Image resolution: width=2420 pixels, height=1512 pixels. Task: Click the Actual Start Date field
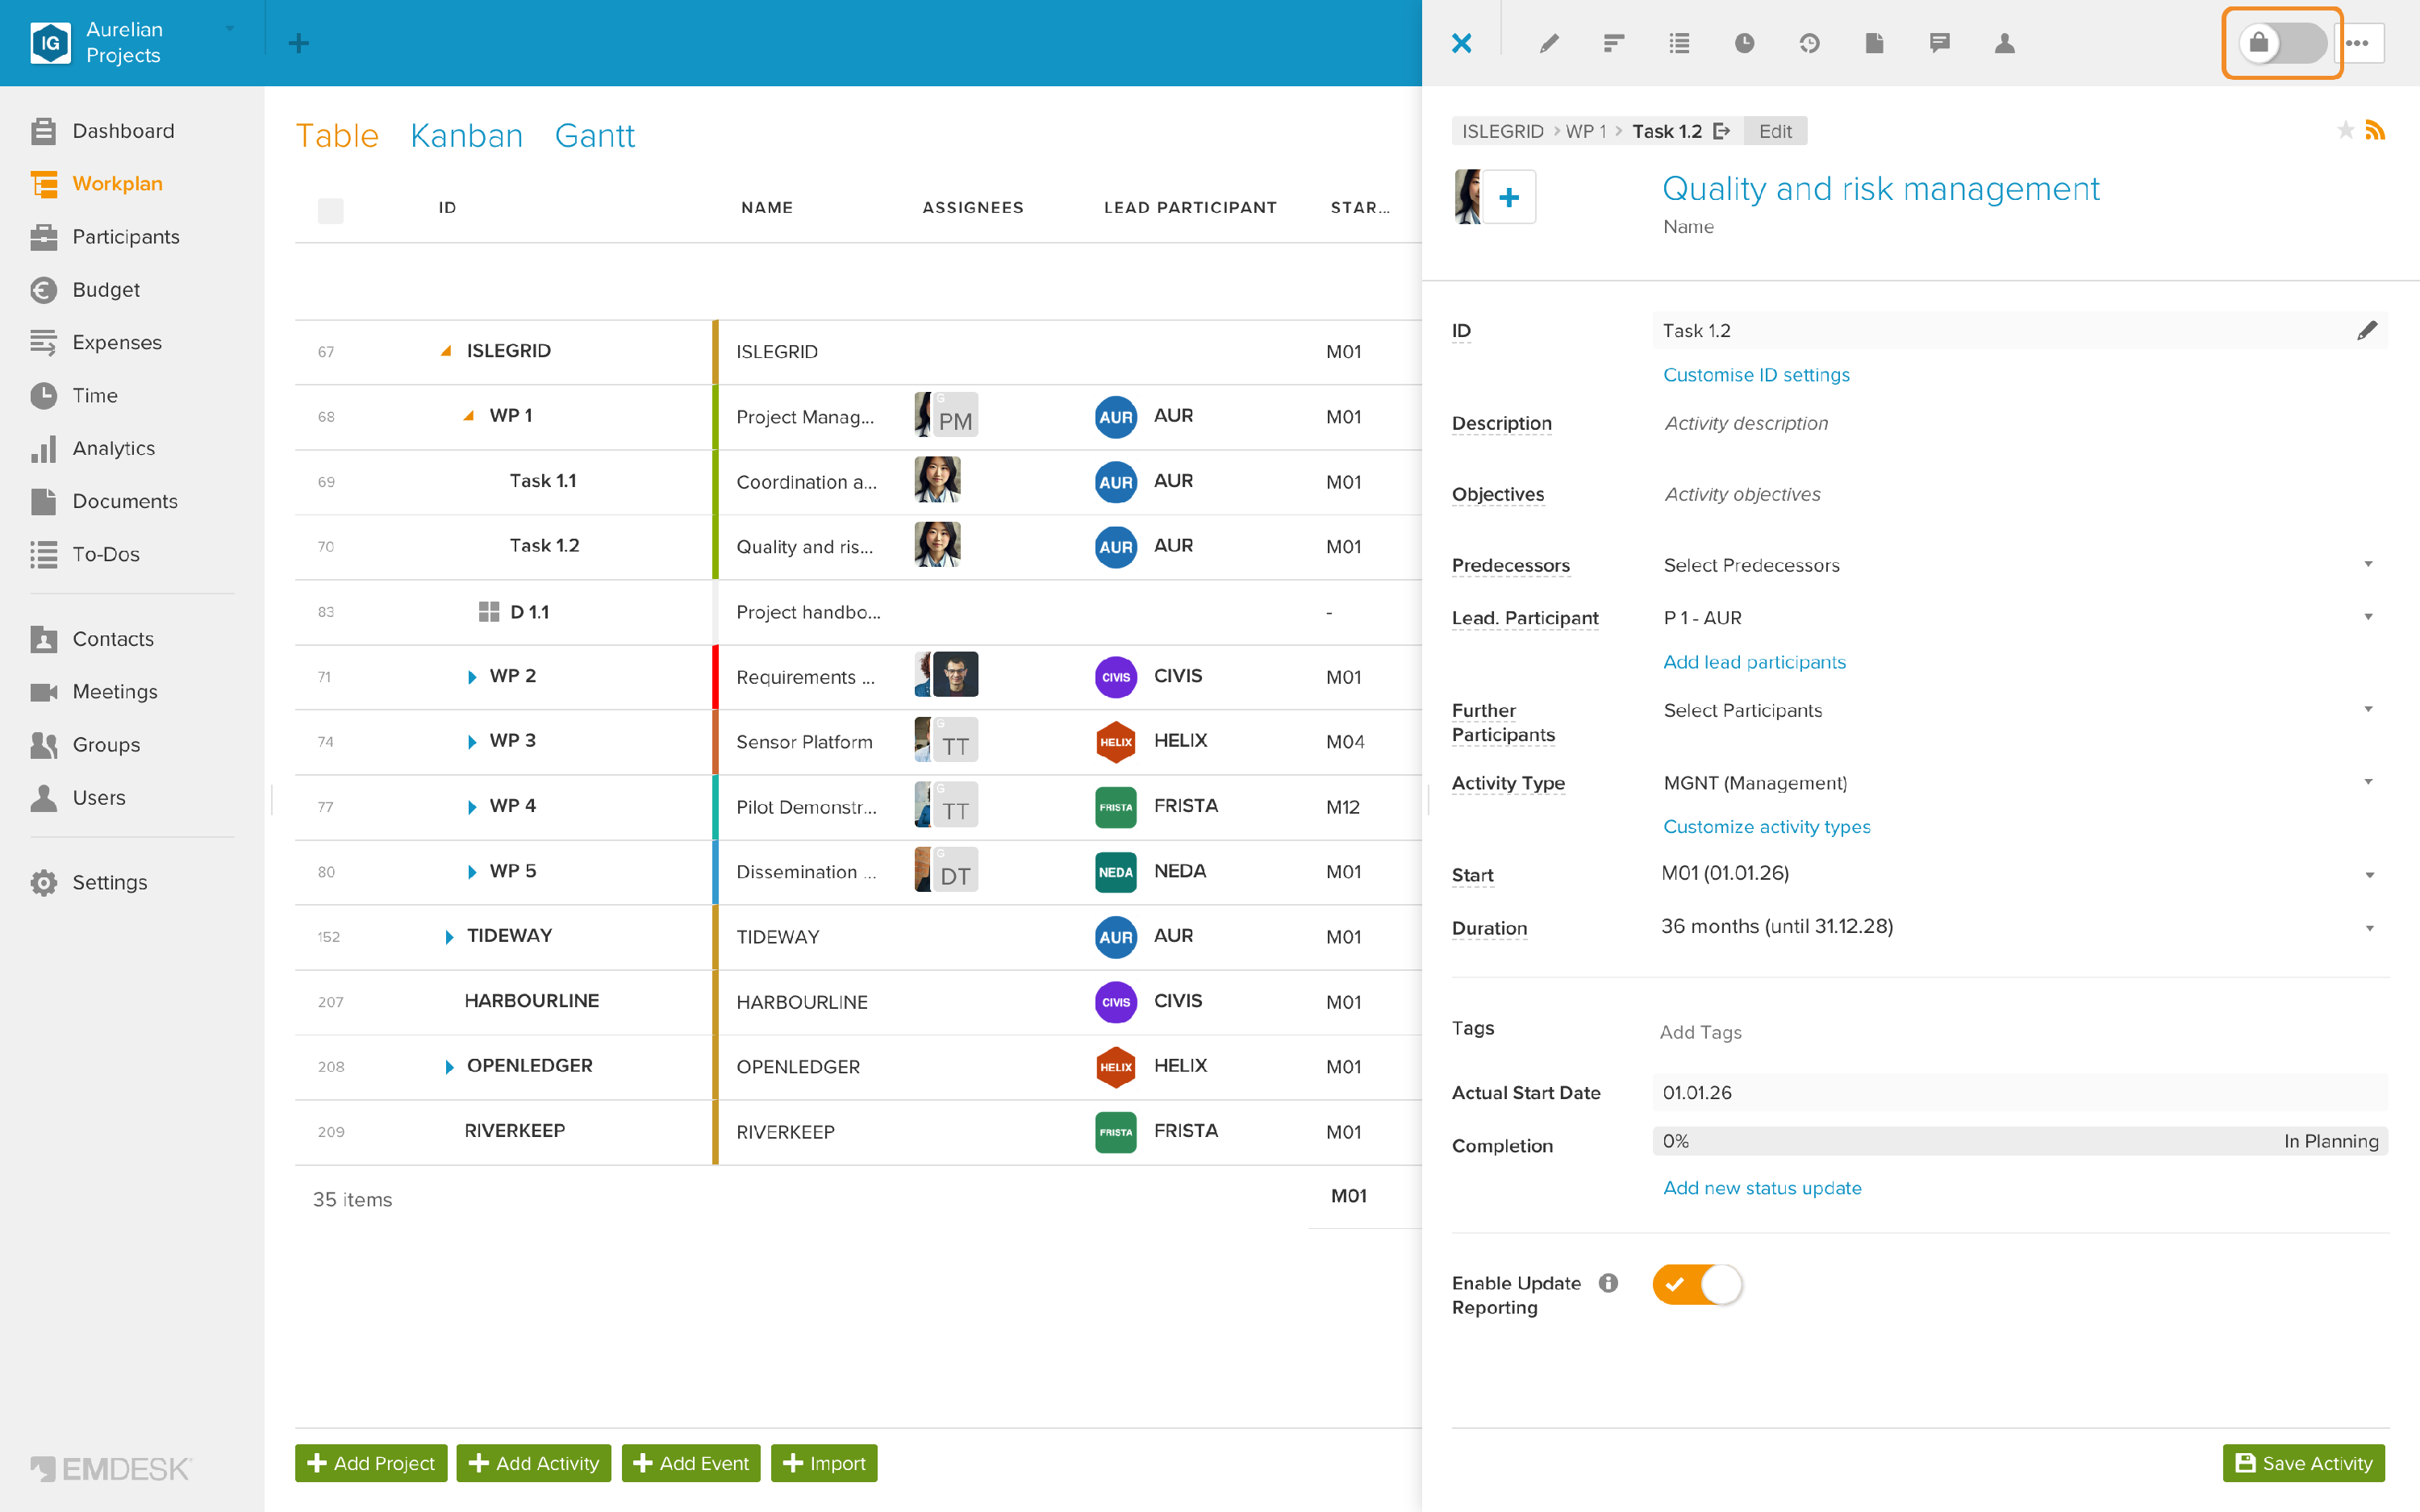(2020, 1093)
